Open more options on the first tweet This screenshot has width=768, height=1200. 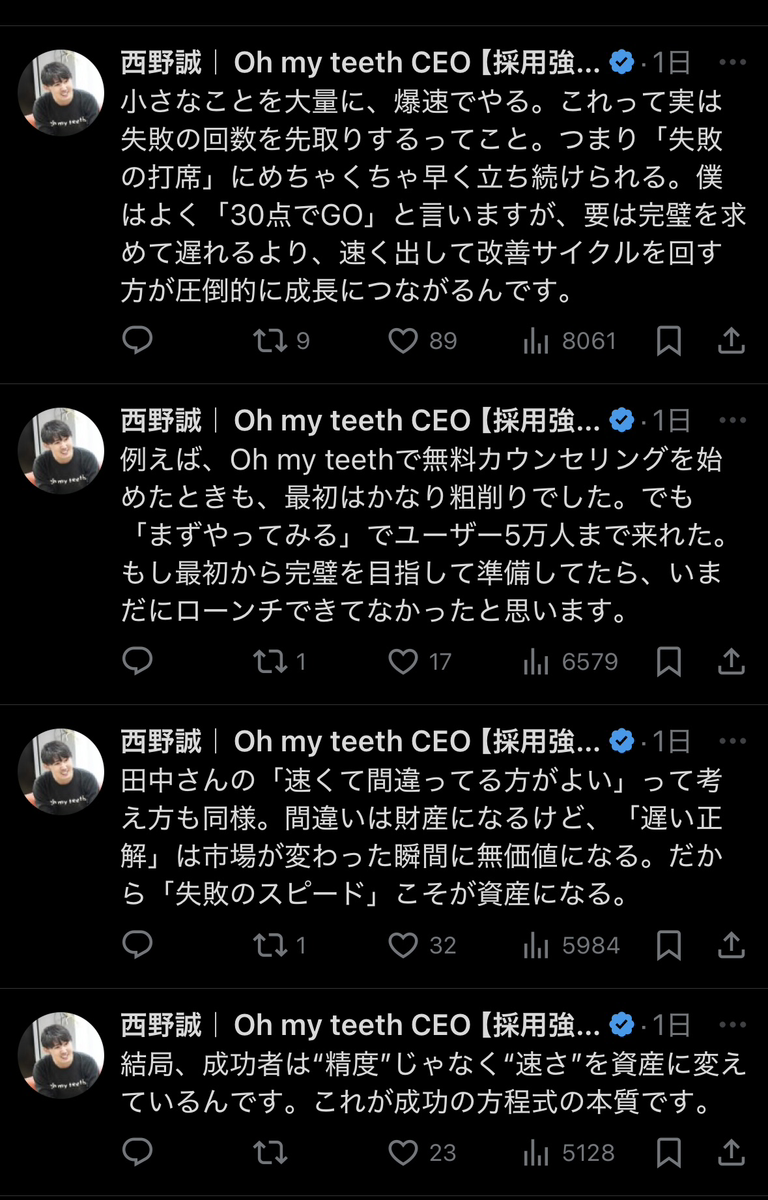coord(731,63)
